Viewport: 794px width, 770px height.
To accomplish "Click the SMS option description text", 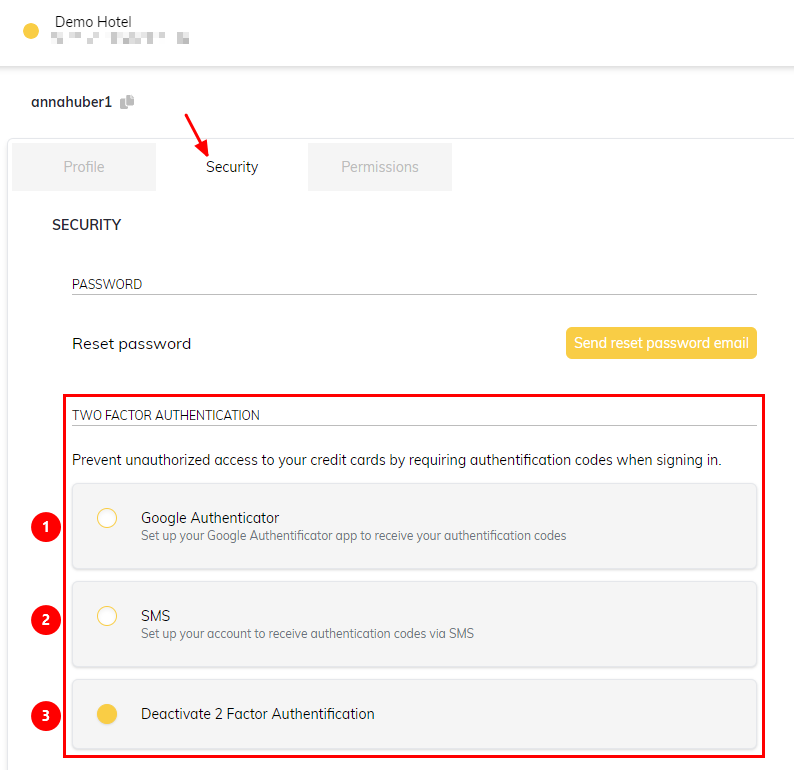I will [x=307, y=633].
